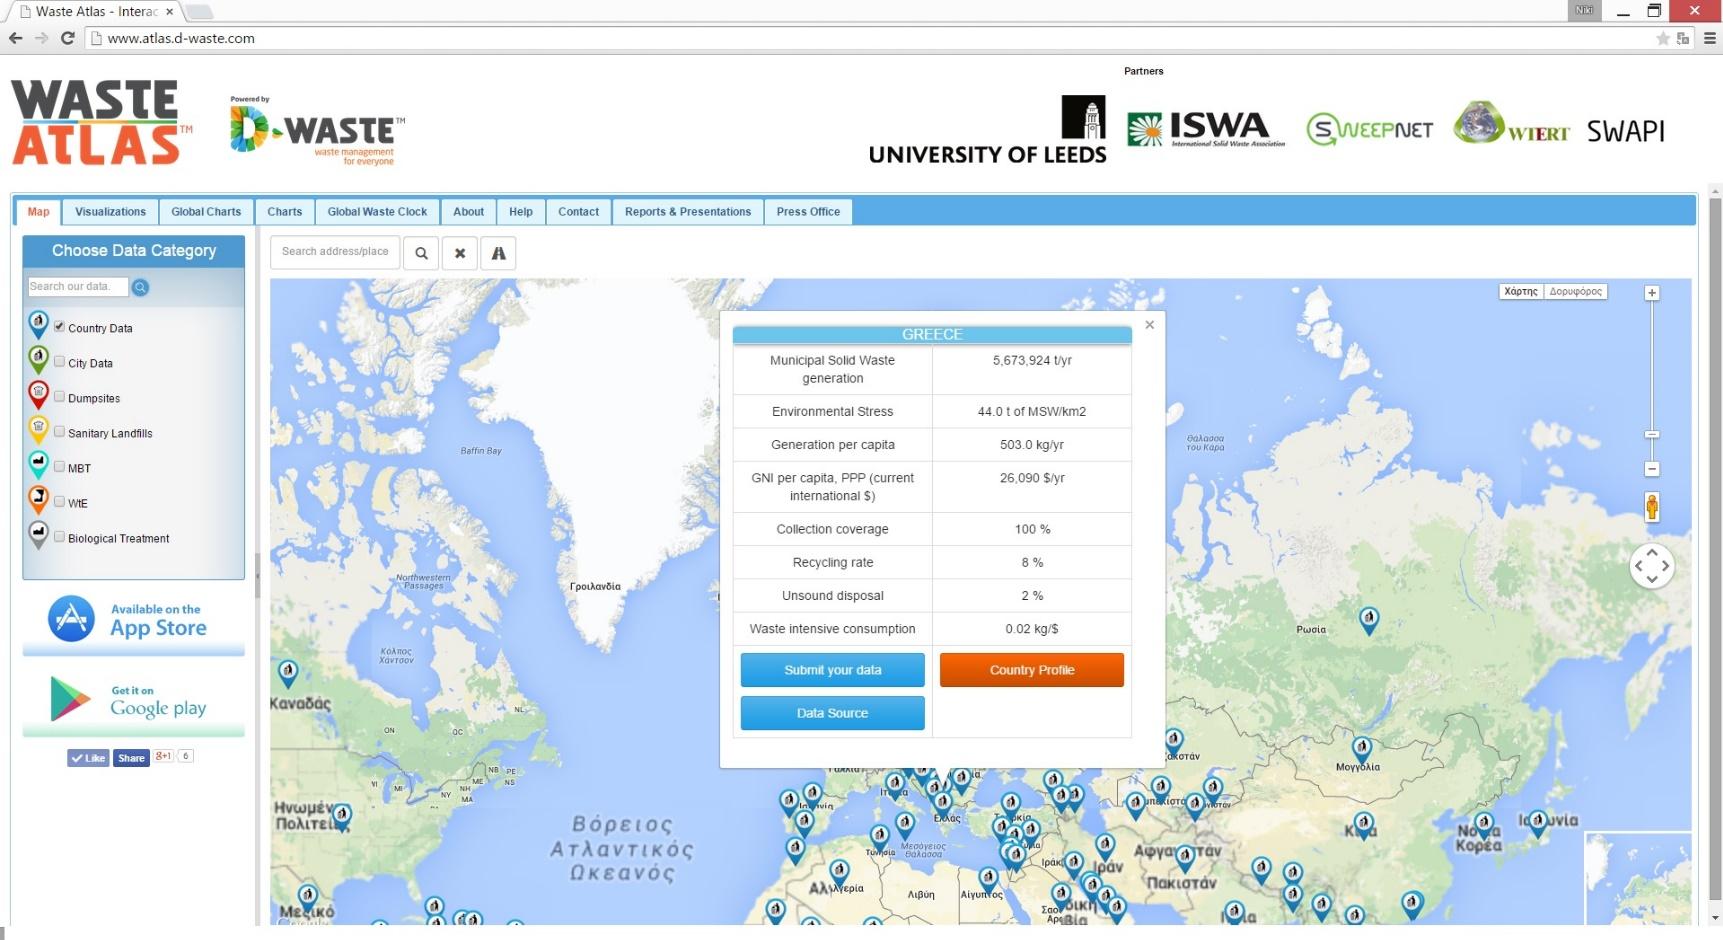Clear the address search with the X button
The height and width of the screenshot is (940, 1723).
460,253
